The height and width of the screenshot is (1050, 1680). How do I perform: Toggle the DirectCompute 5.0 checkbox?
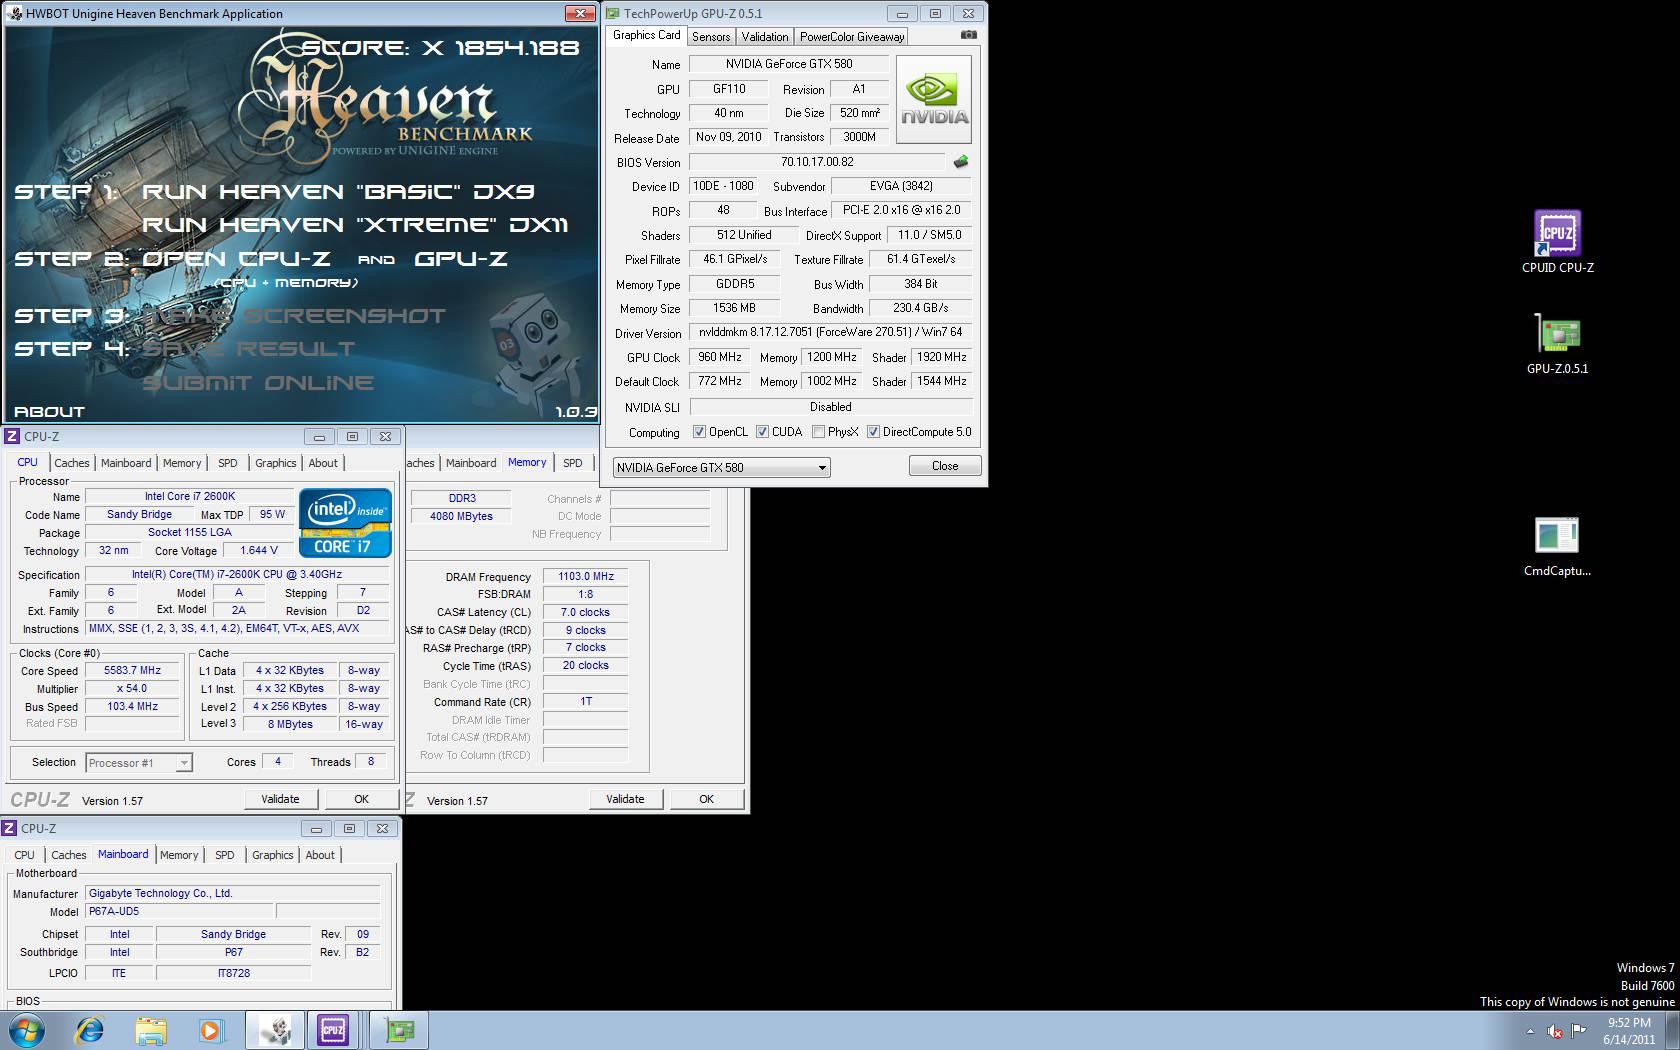(873, 432)
